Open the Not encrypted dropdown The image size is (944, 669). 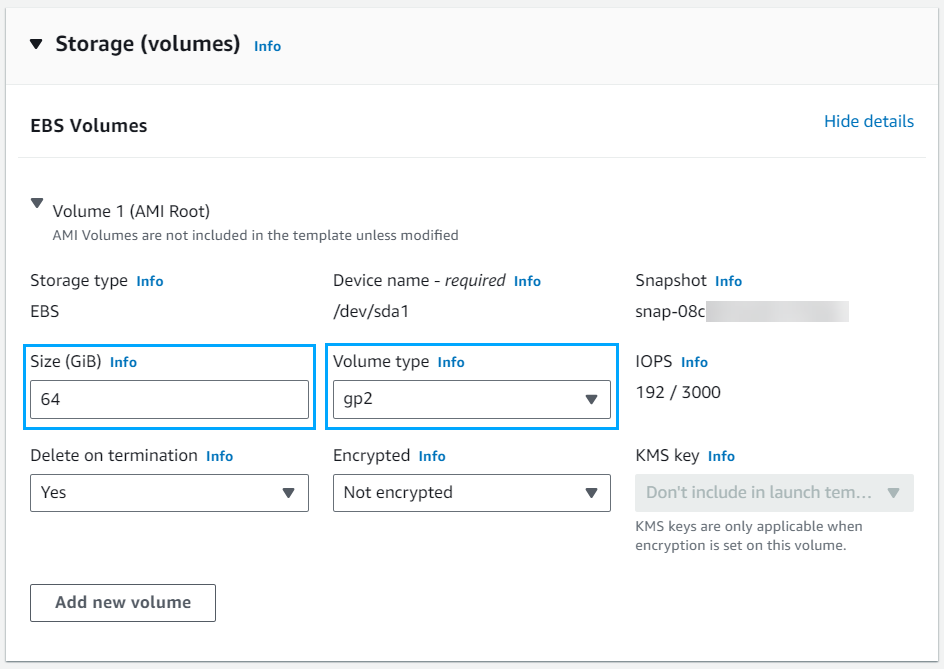pos(472,493)
